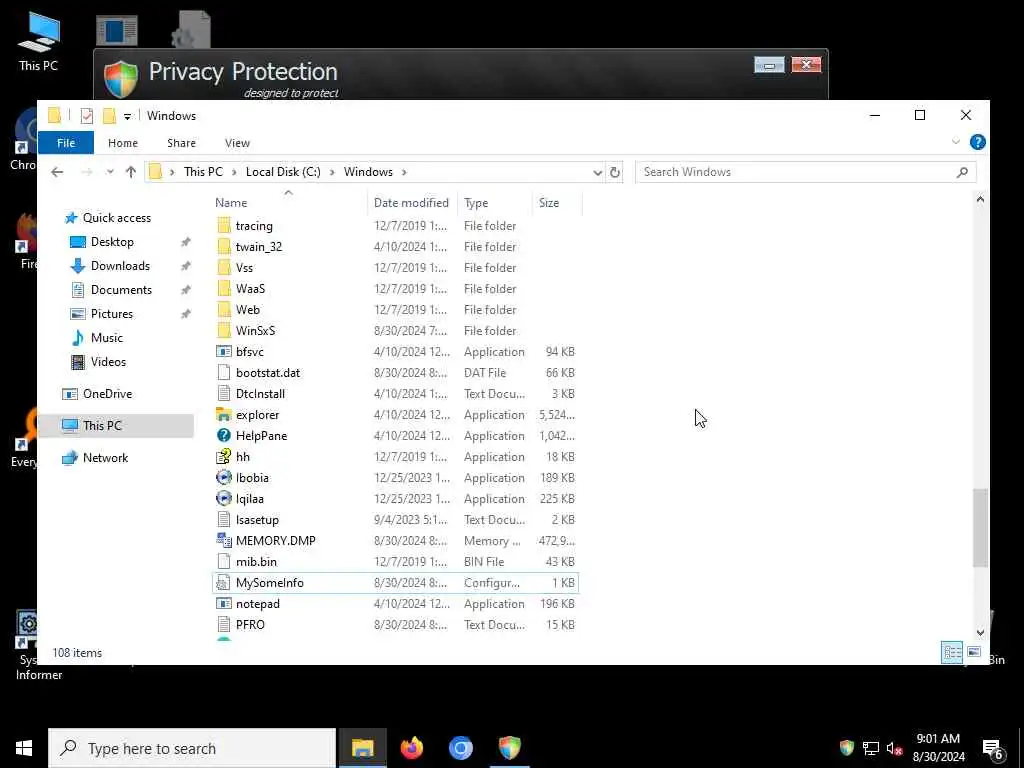
Task: Open the notification center icon
Action: [x=993, y=750]
